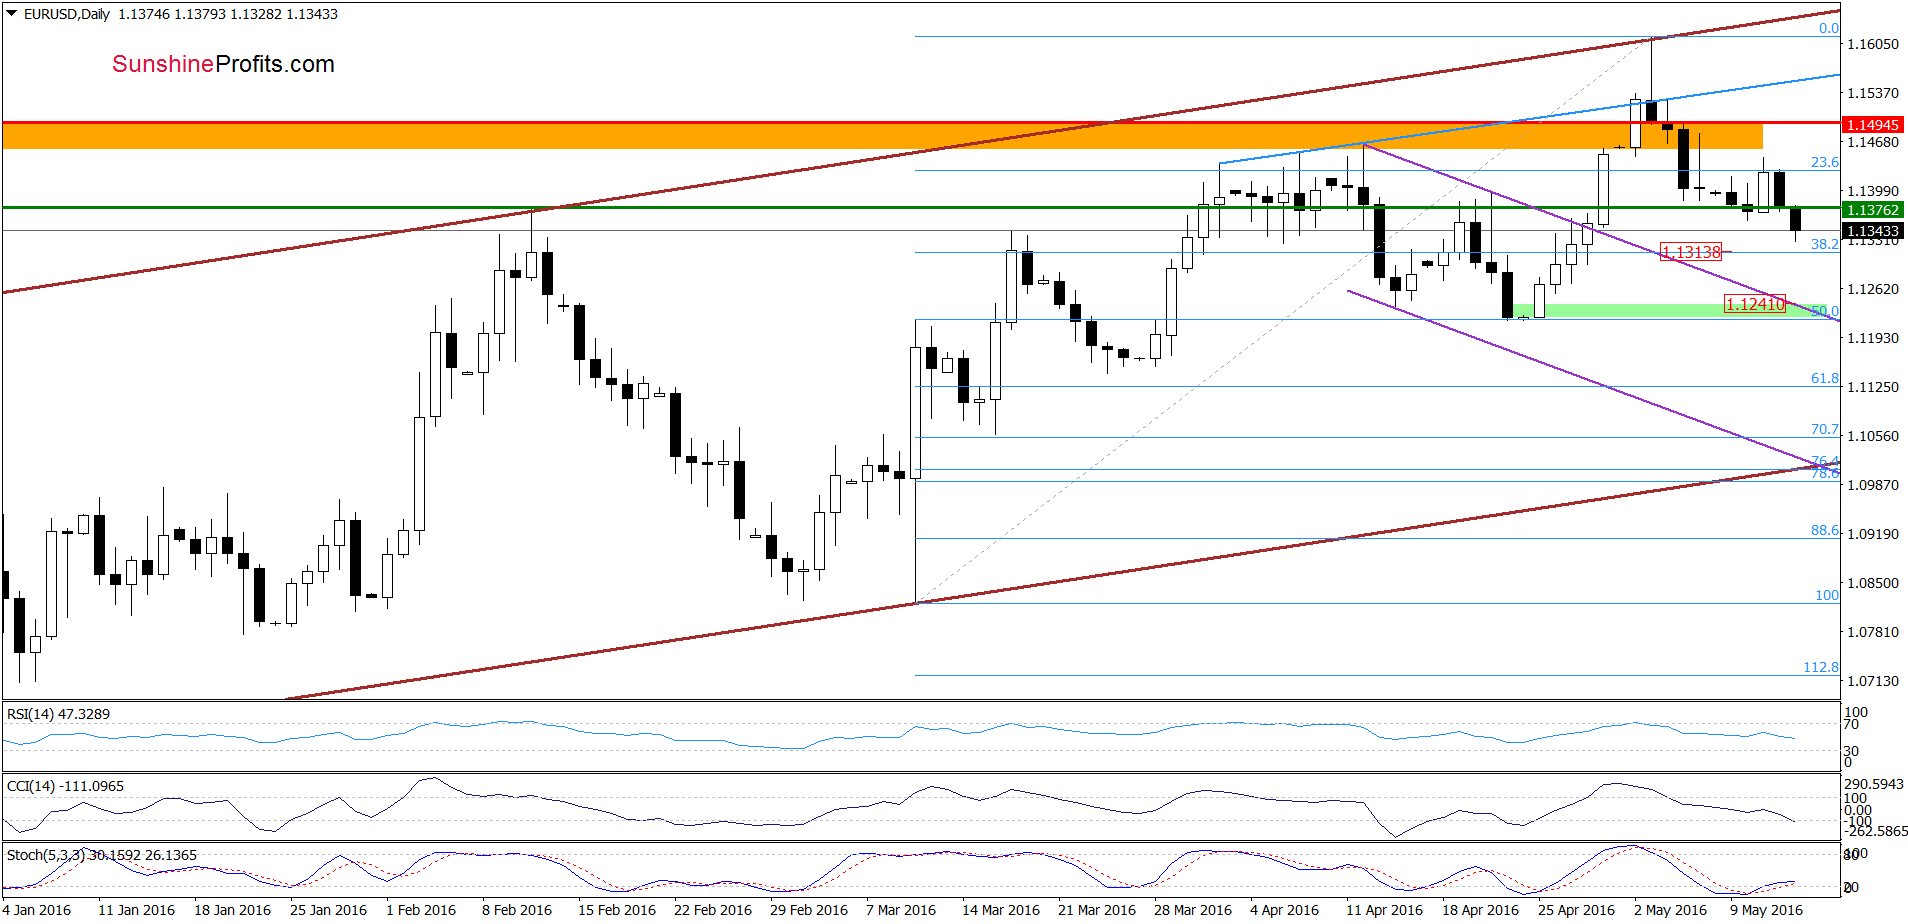The width and height of the screenshot is (1908, 924).
Task: Select the red 1.14945 price tag
Action: coord(1872,125)
